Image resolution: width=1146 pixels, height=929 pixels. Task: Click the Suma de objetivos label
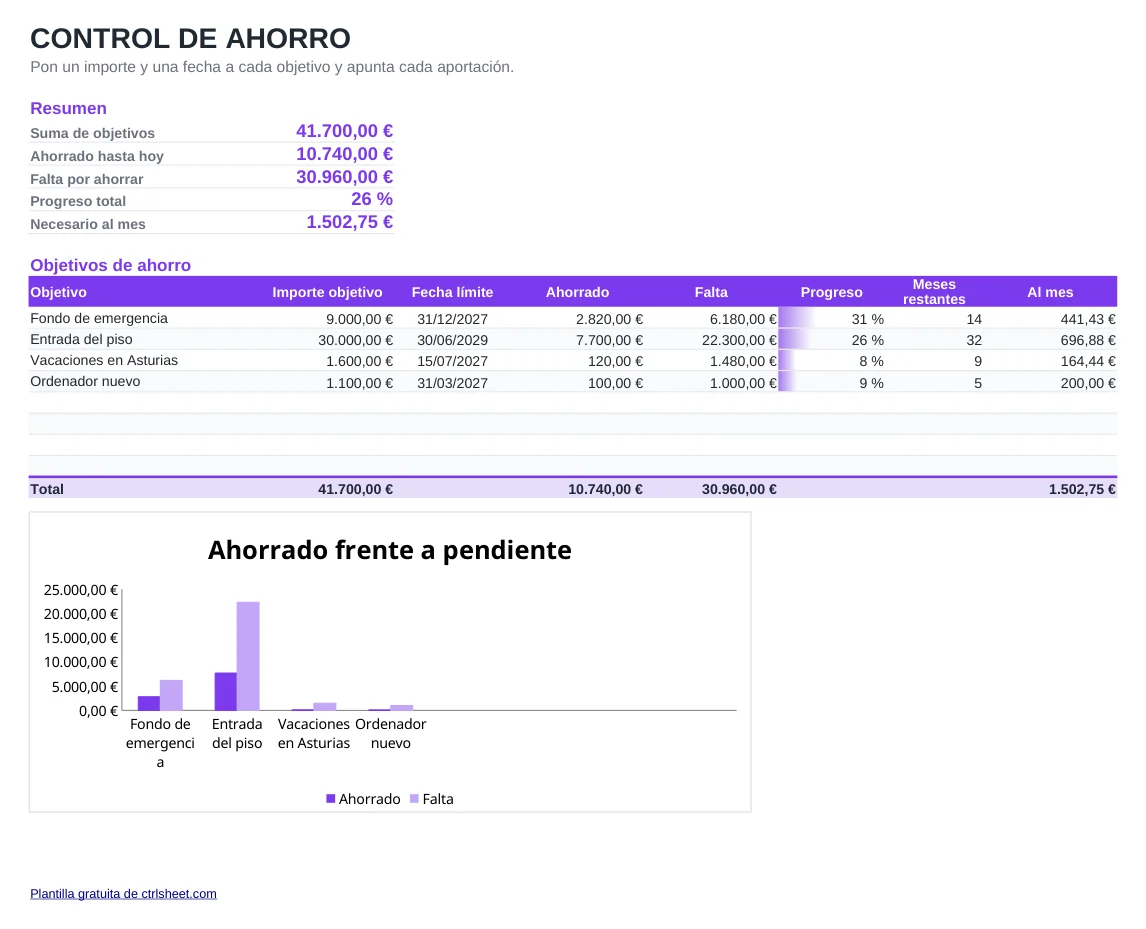tap(92, 133)
